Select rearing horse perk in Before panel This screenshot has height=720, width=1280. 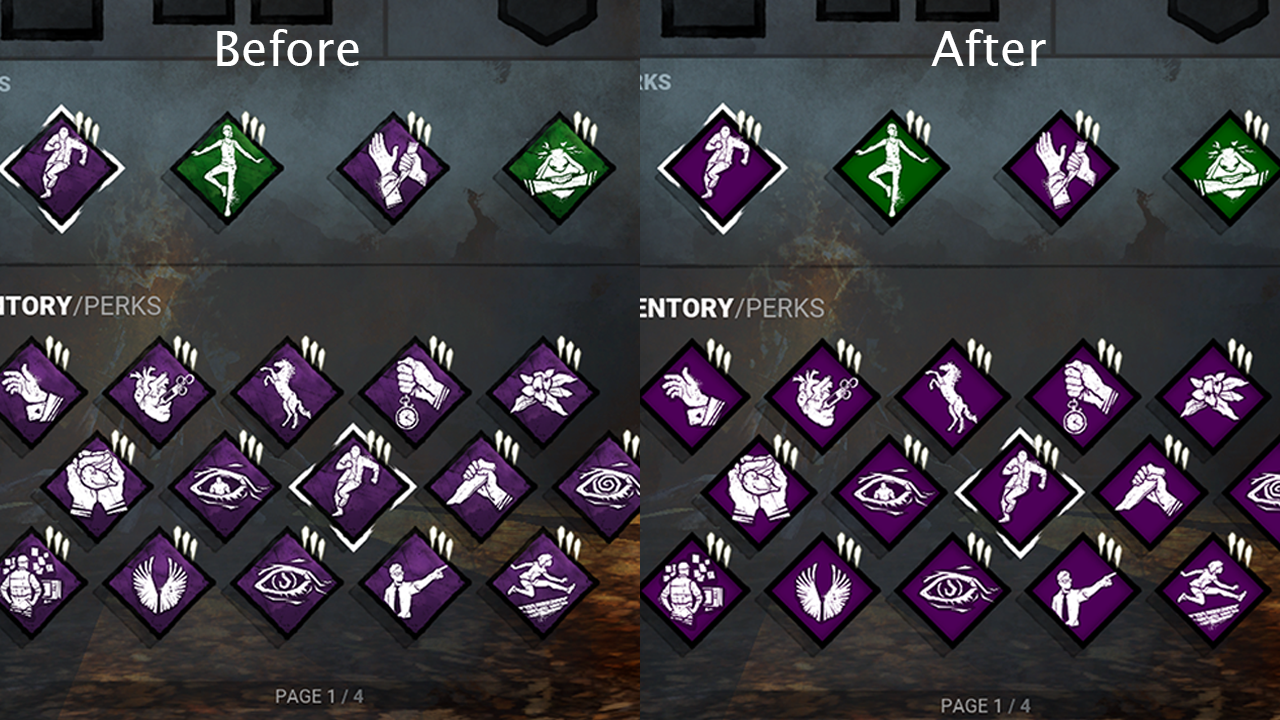286,394
